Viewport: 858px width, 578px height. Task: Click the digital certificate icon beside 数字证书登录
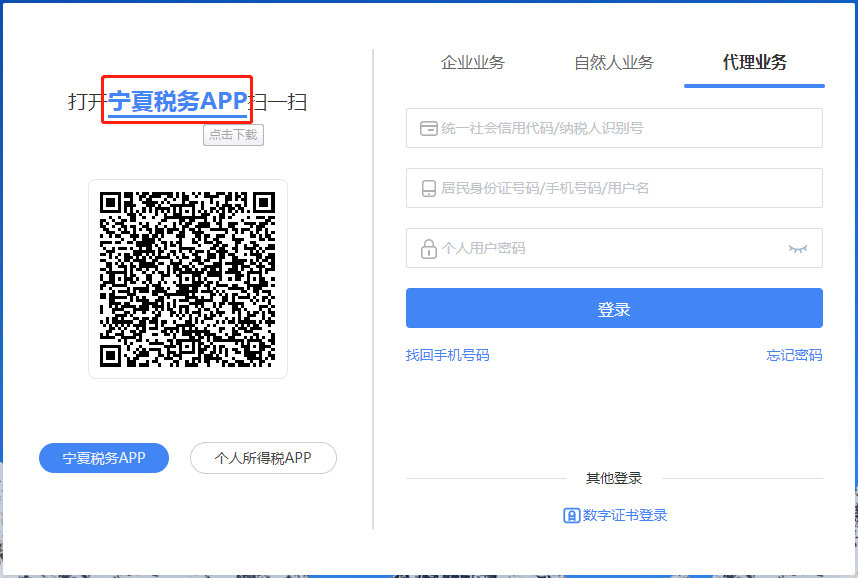(571, 516)
